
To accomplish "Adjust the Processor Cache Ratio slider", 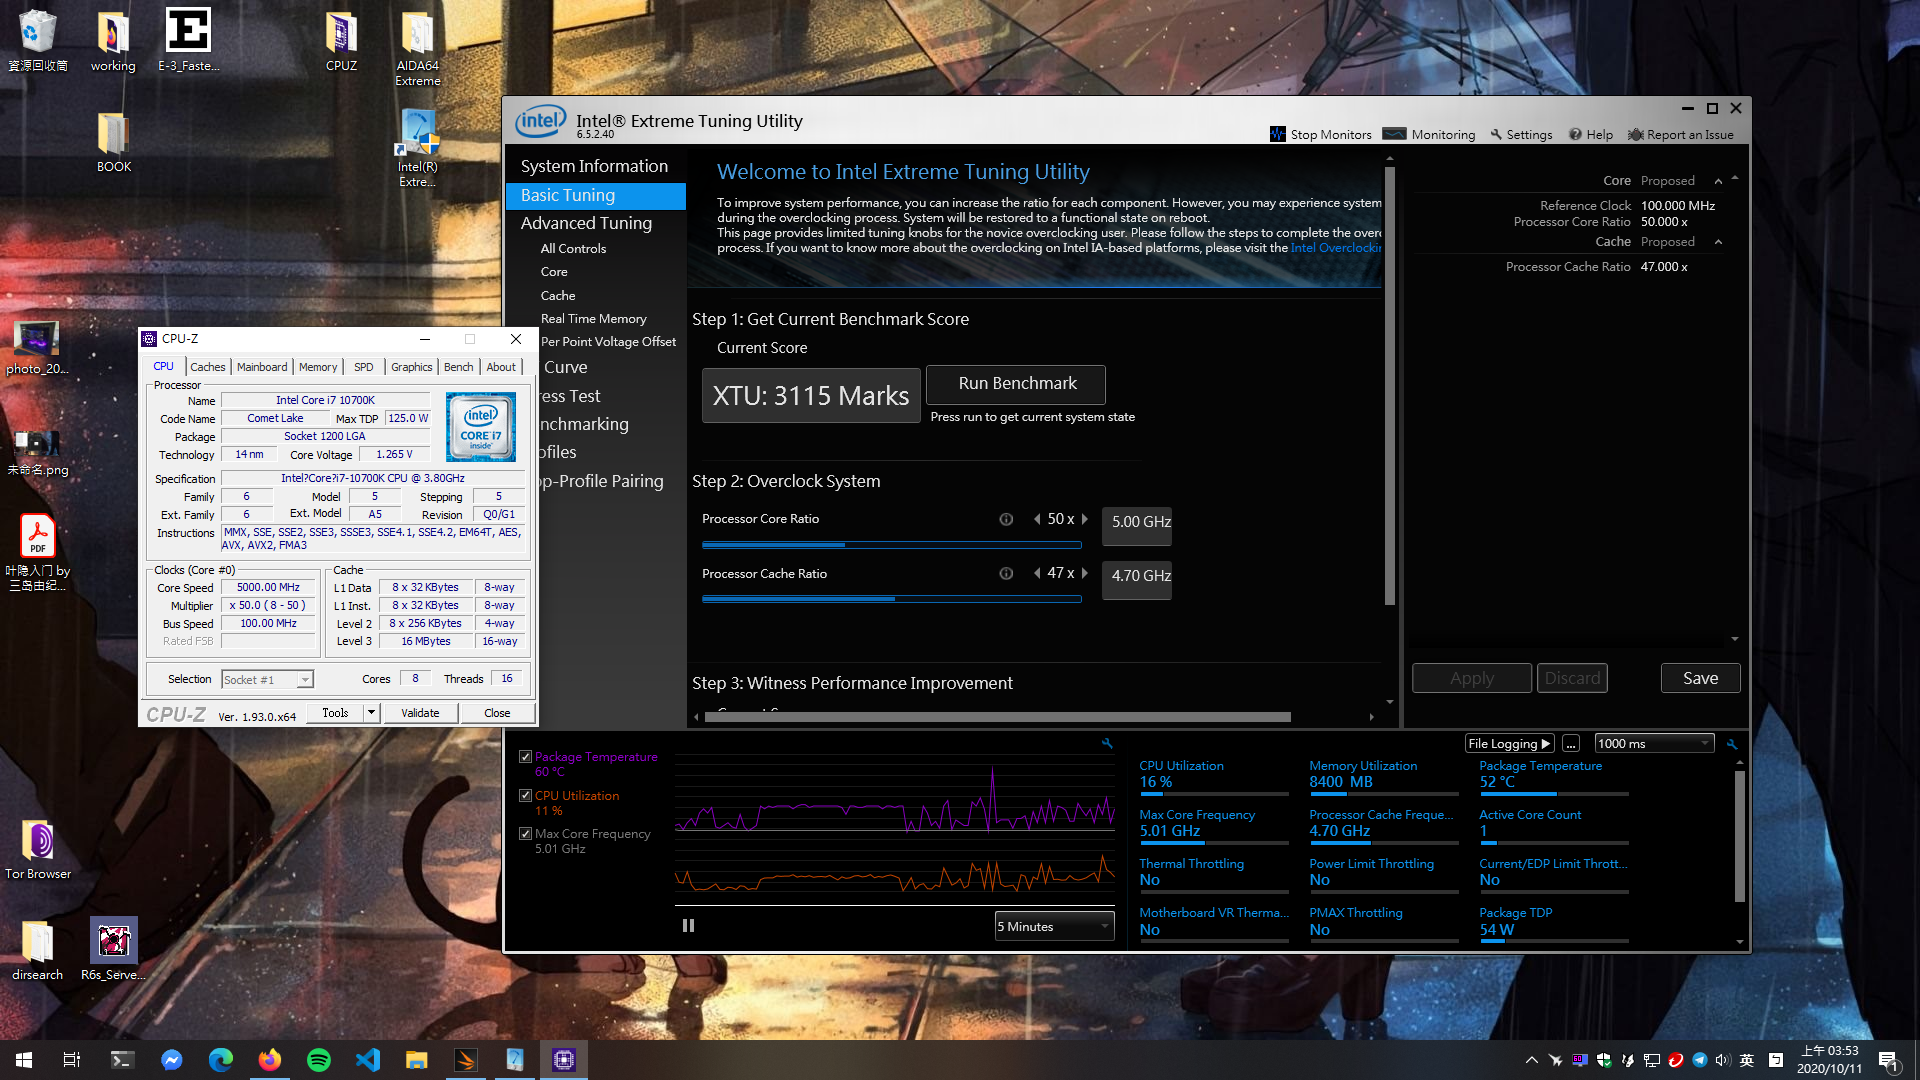I will [x=892, y=599].
